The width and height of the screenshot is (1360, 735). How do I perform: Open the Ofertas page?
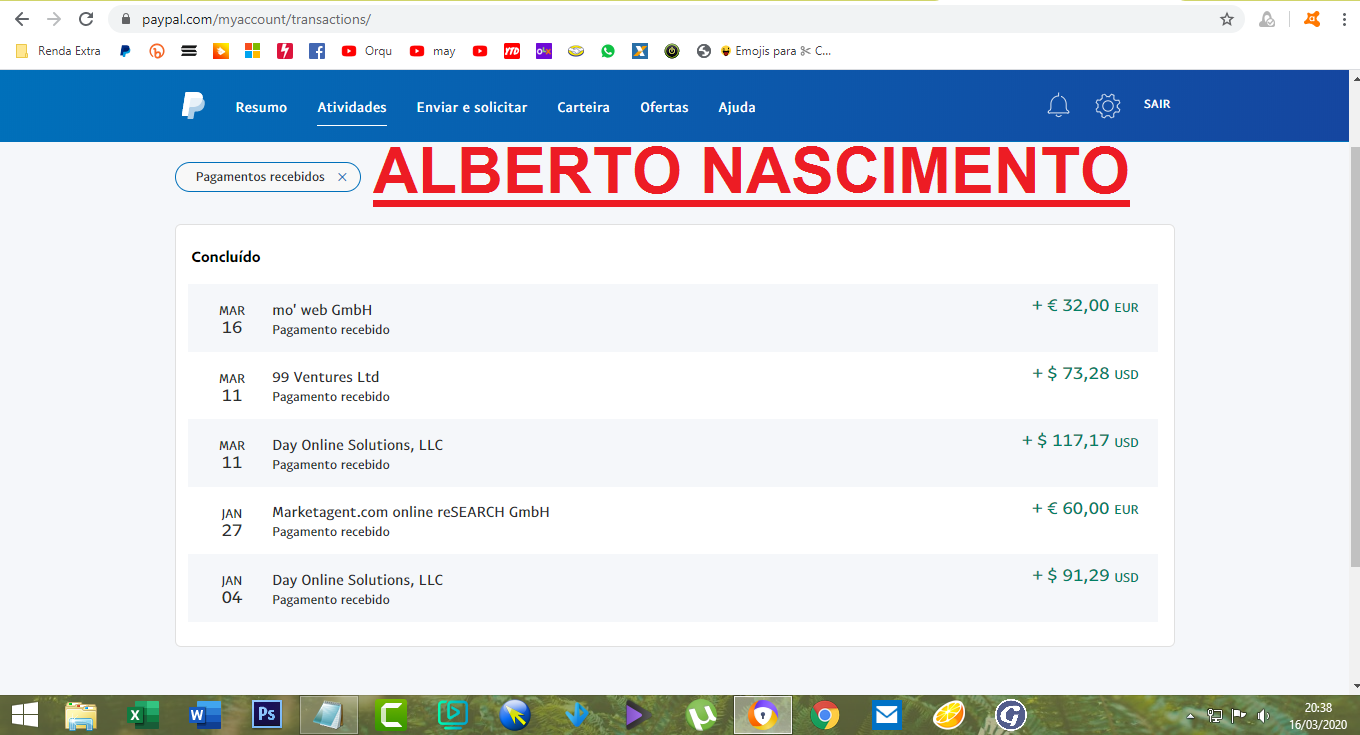(664, 107)
